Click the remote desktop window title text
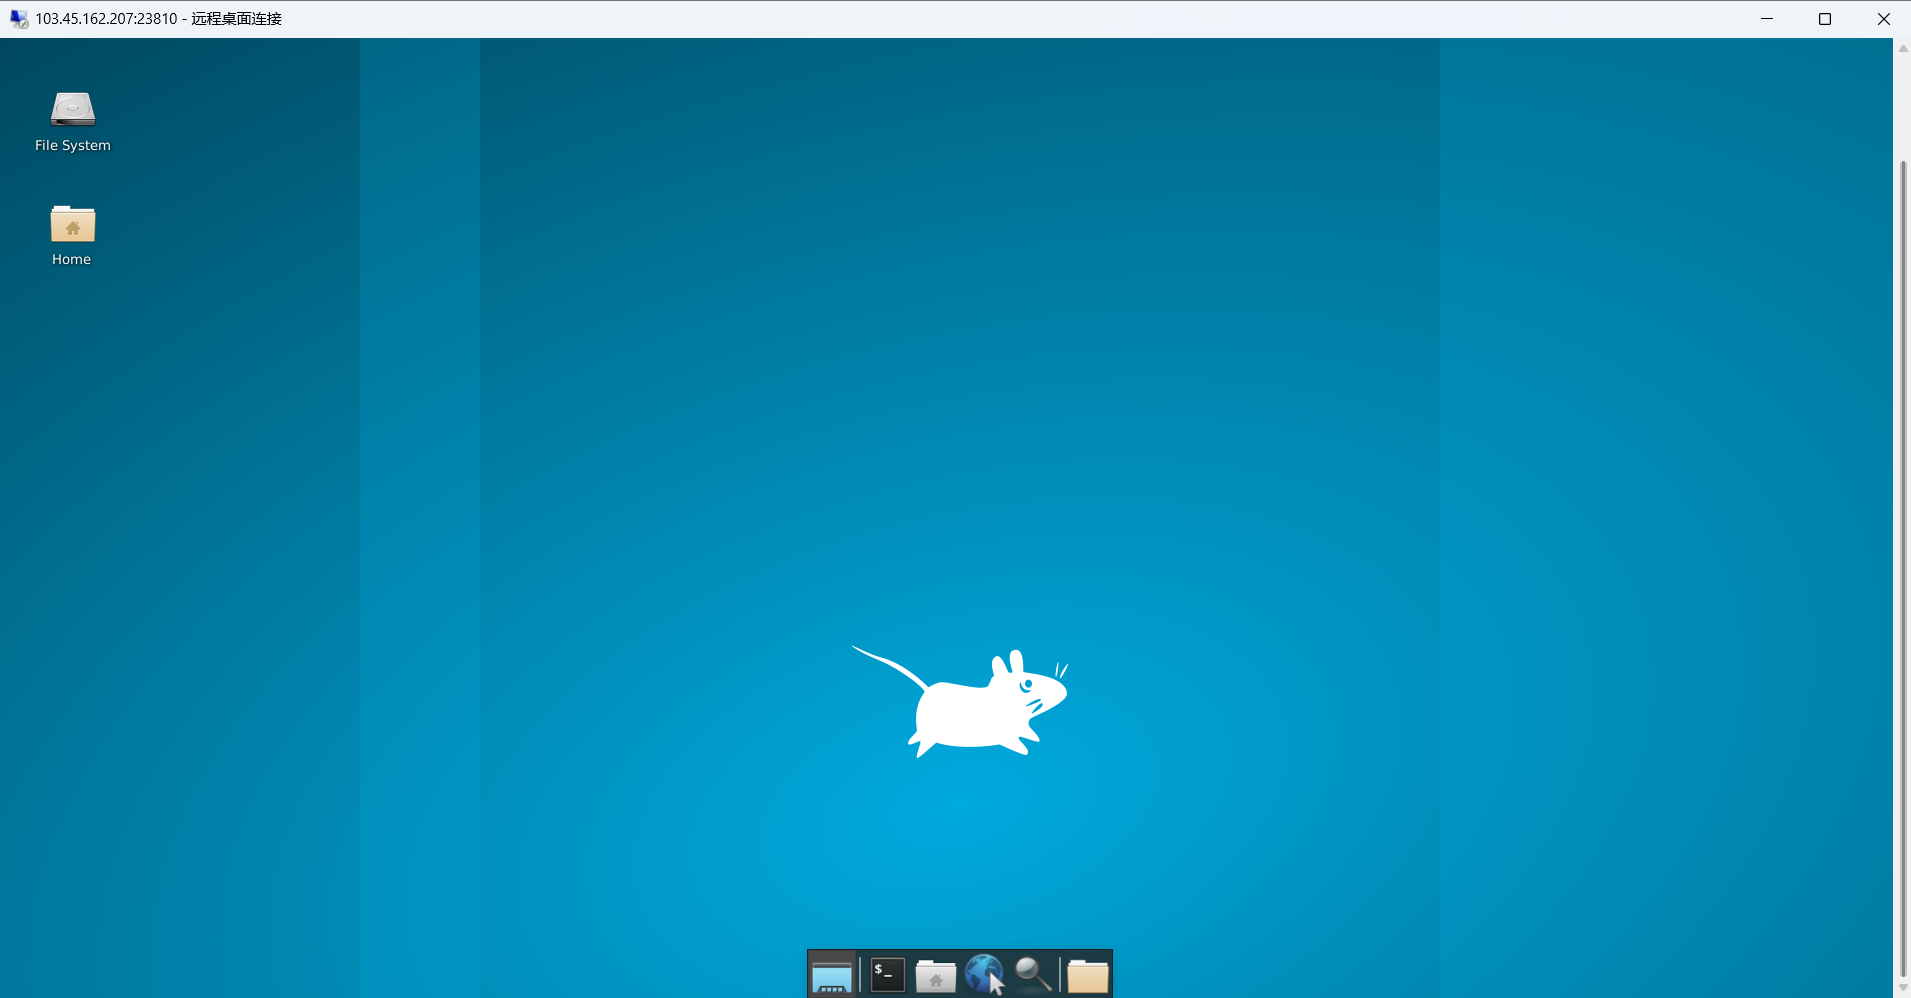 coord(158,19)
